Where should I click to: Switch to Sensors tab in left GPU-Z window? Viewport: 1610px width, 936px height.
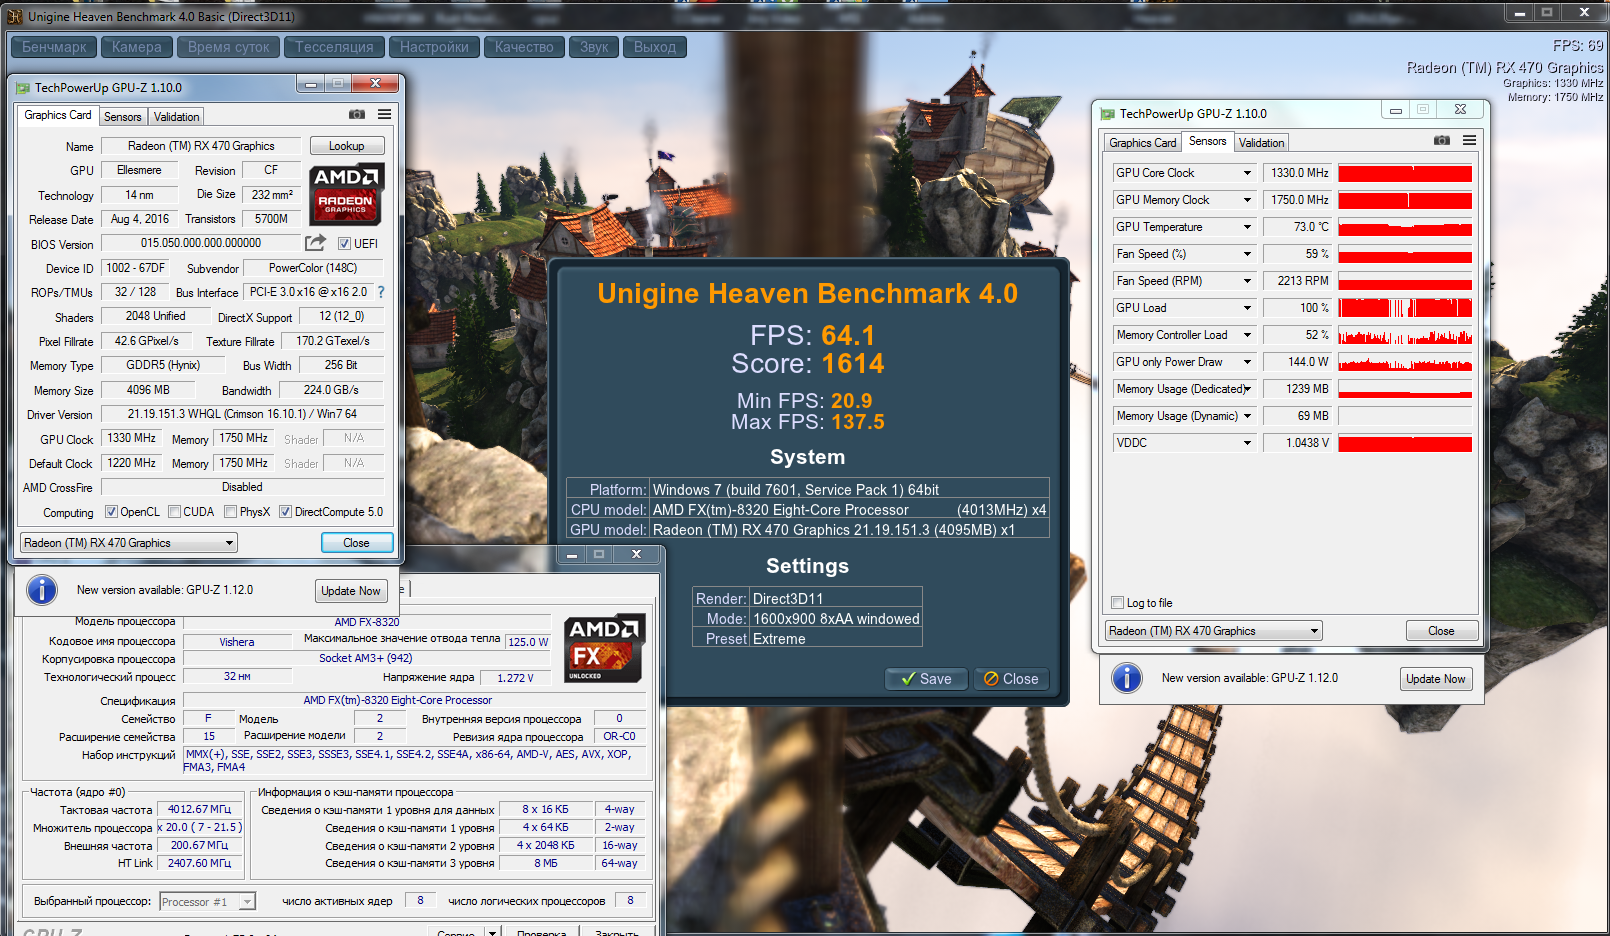pyautogui.click(x=123, y=117)
